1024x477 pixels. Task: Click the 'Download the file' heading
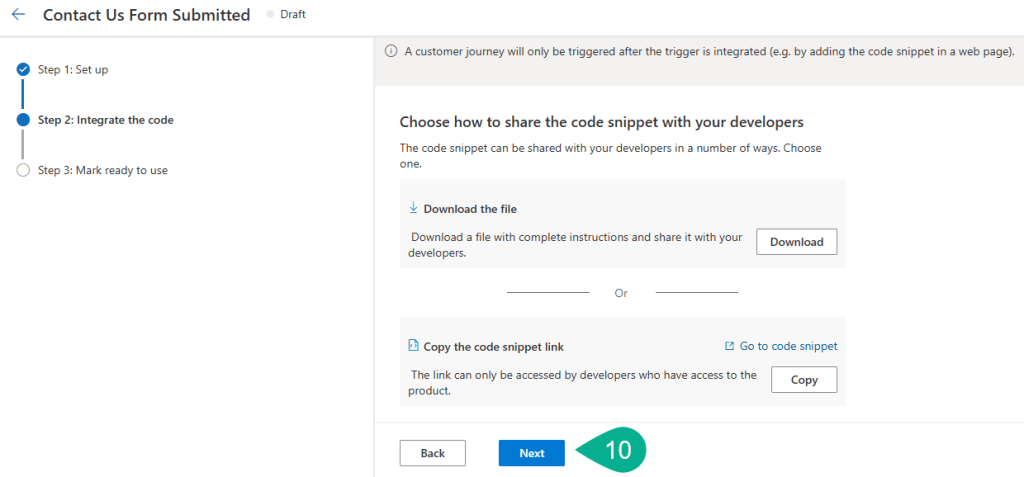click(470, 209)
